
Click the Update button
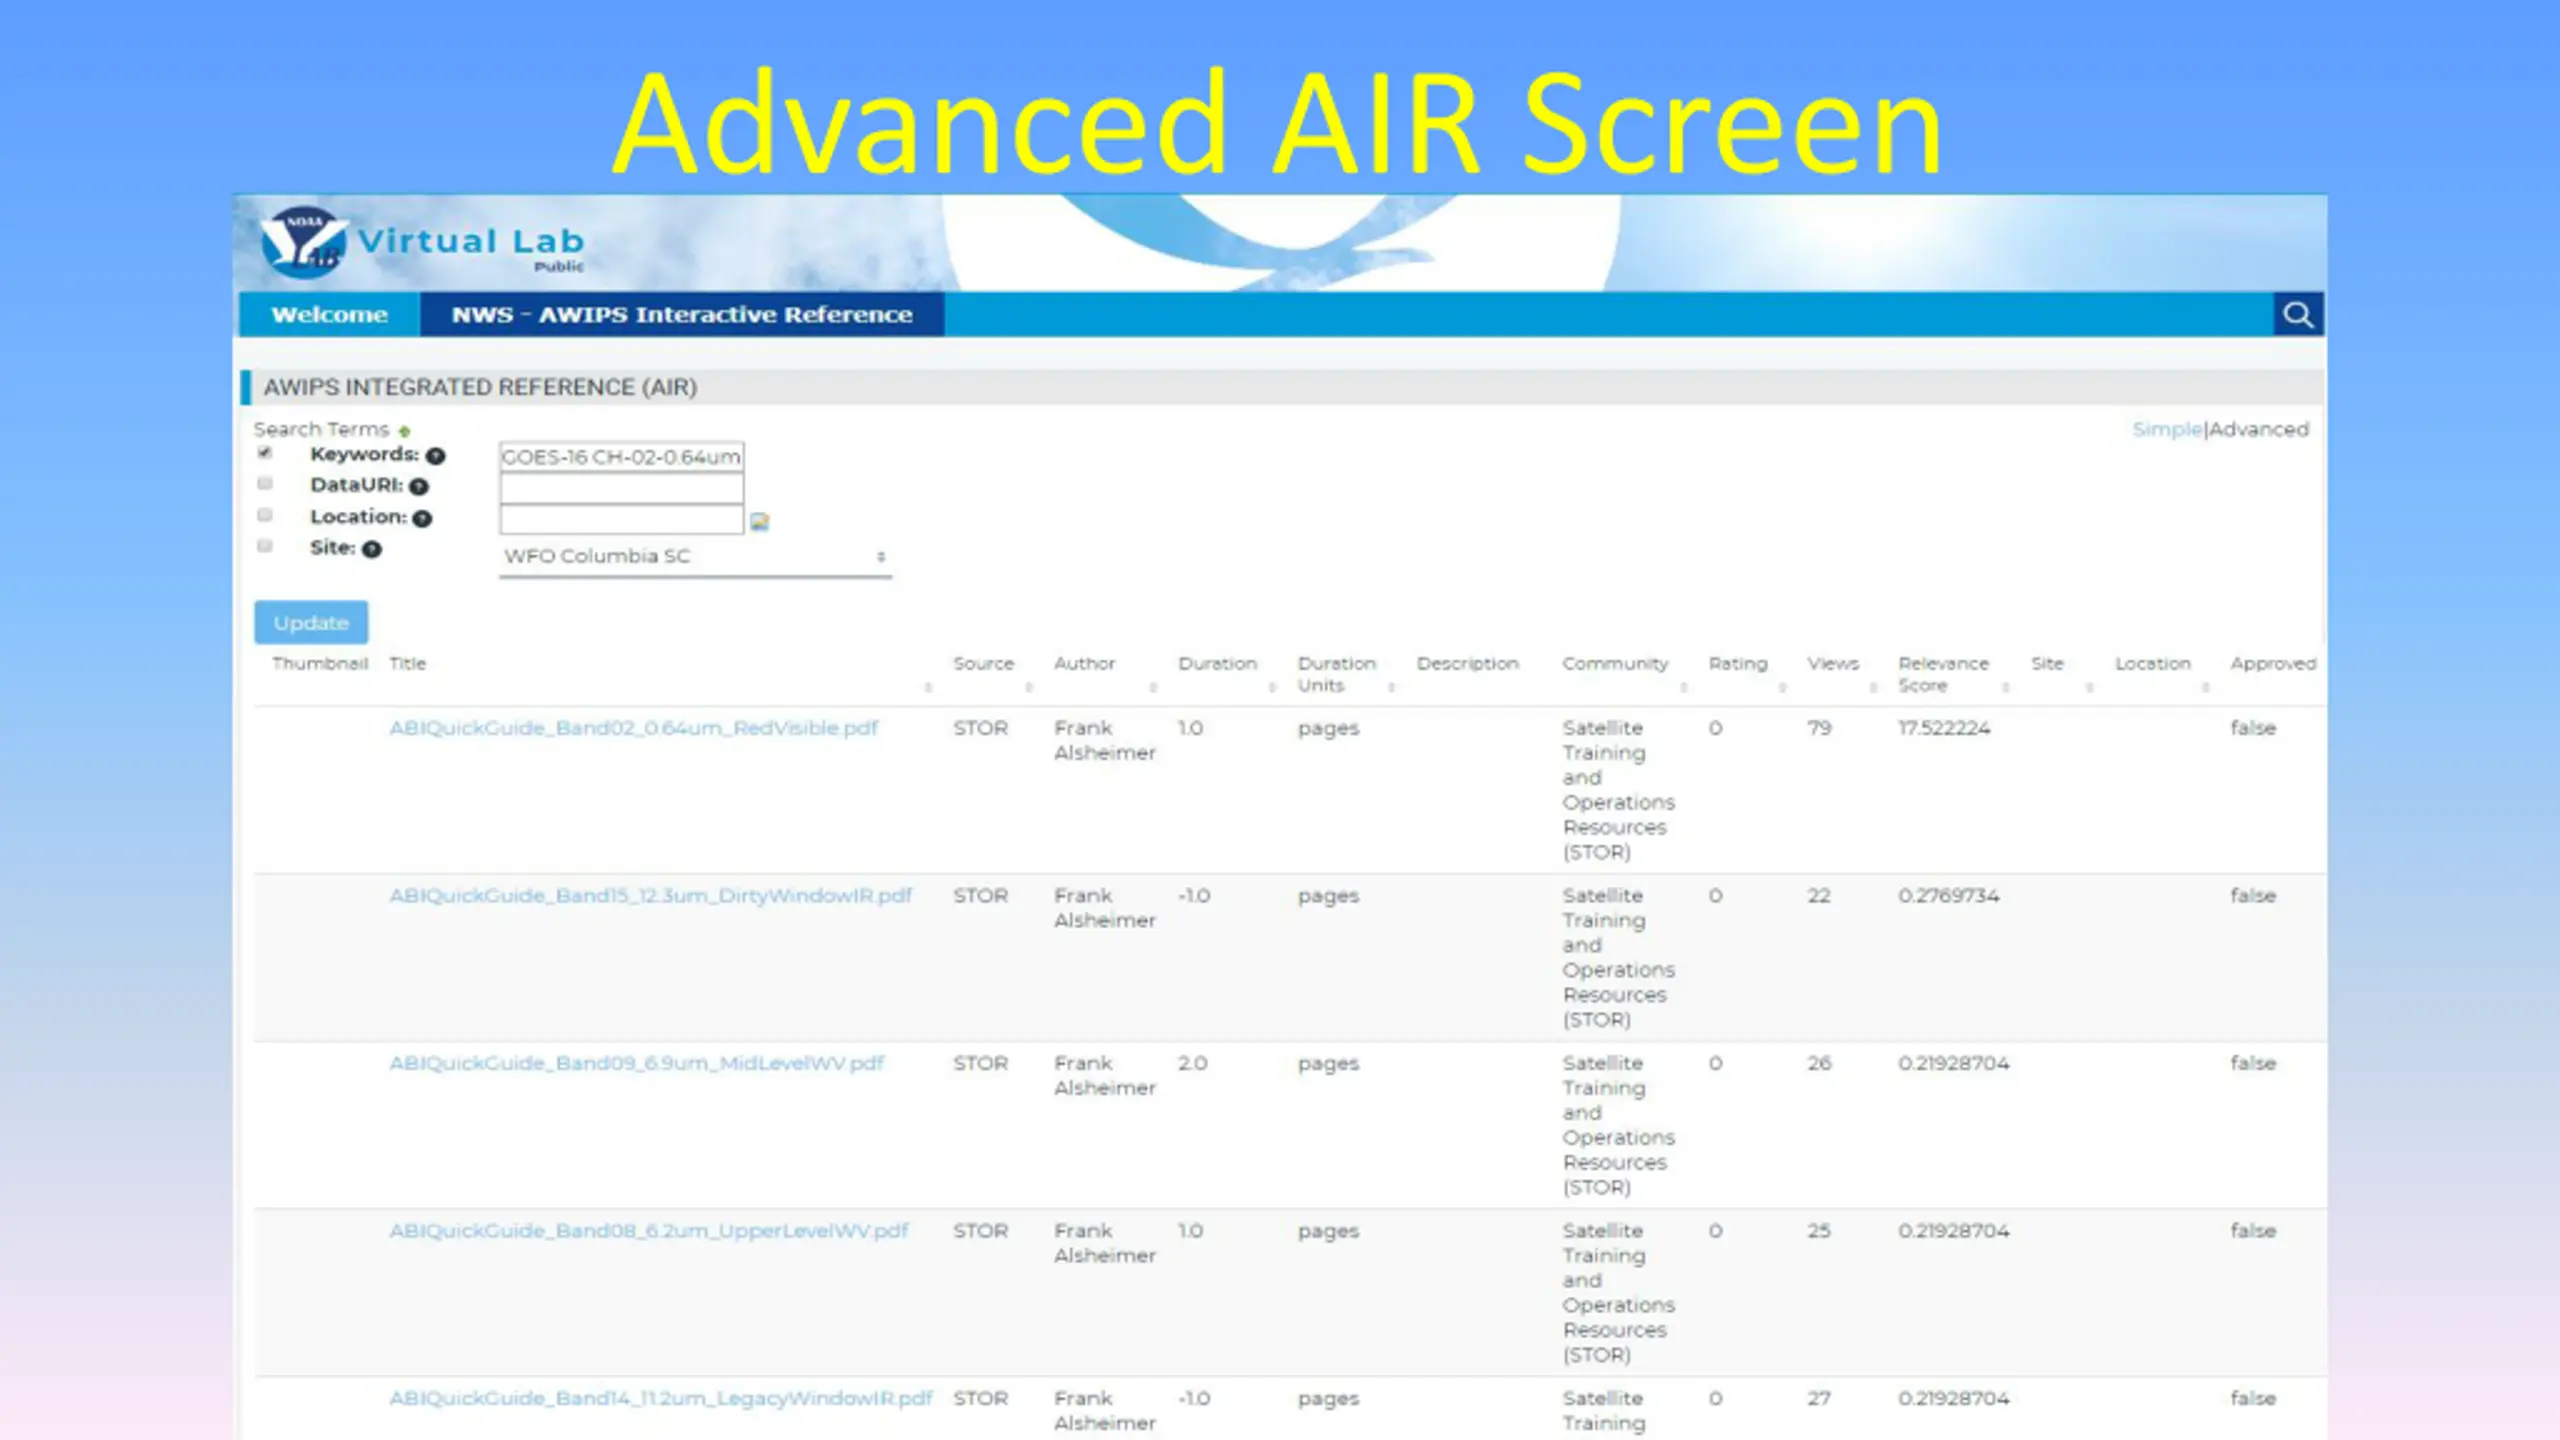pos(311,623)
